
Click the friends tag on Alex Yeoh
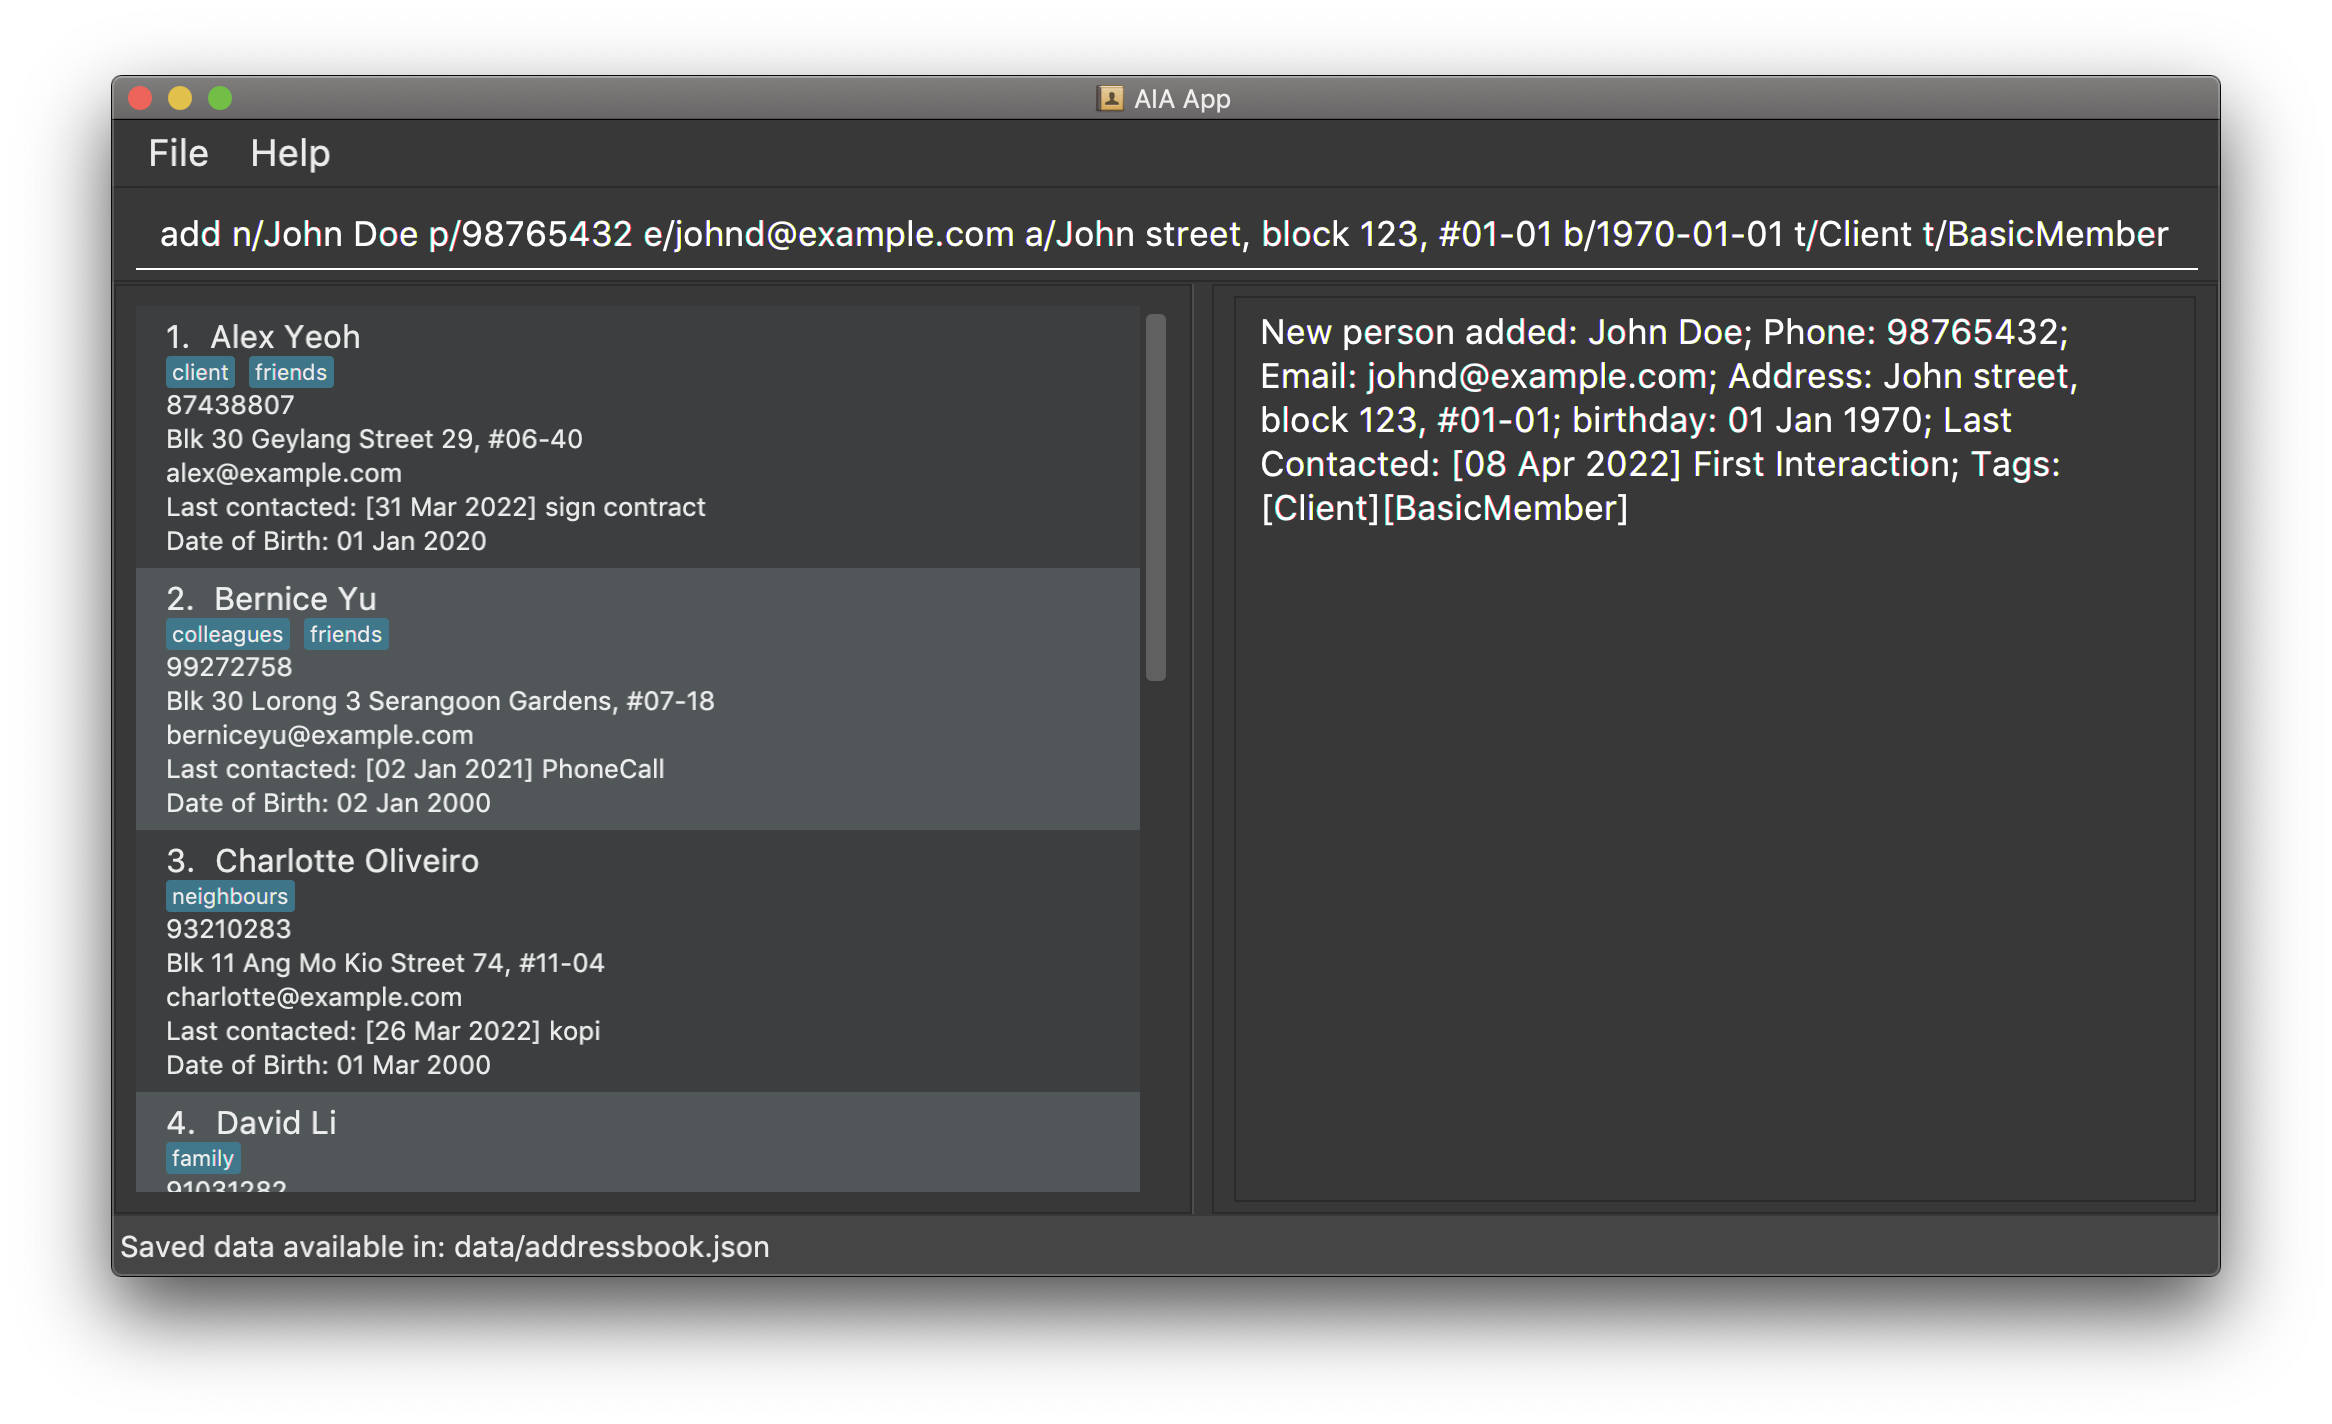pyautogui.click(x=290, y=370)
